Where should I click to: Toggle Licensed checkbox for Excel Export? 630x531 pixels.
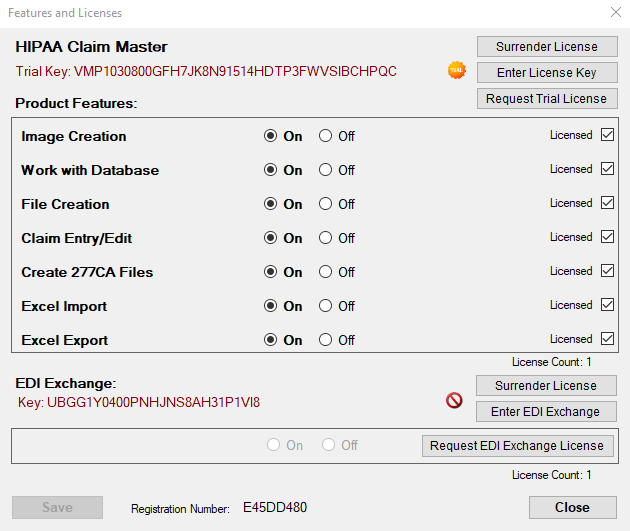click(x=608, y=339)
